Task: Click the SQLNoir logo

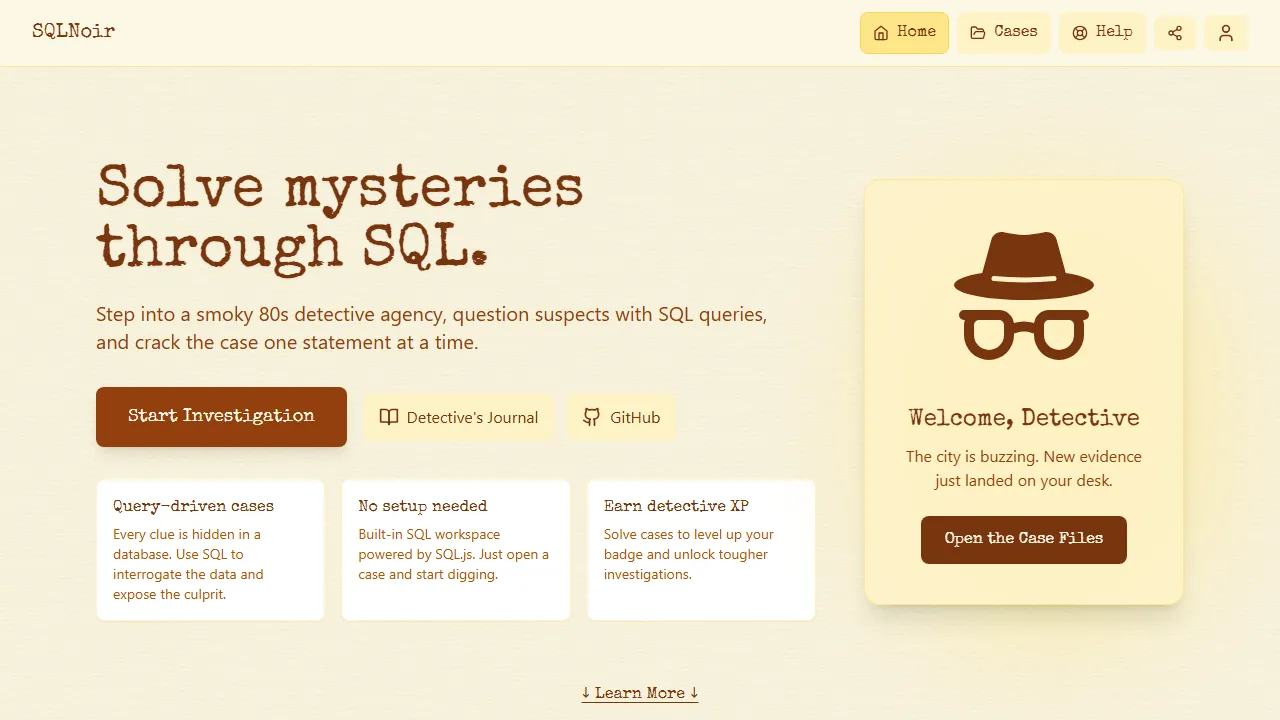Action: point(73,31)
